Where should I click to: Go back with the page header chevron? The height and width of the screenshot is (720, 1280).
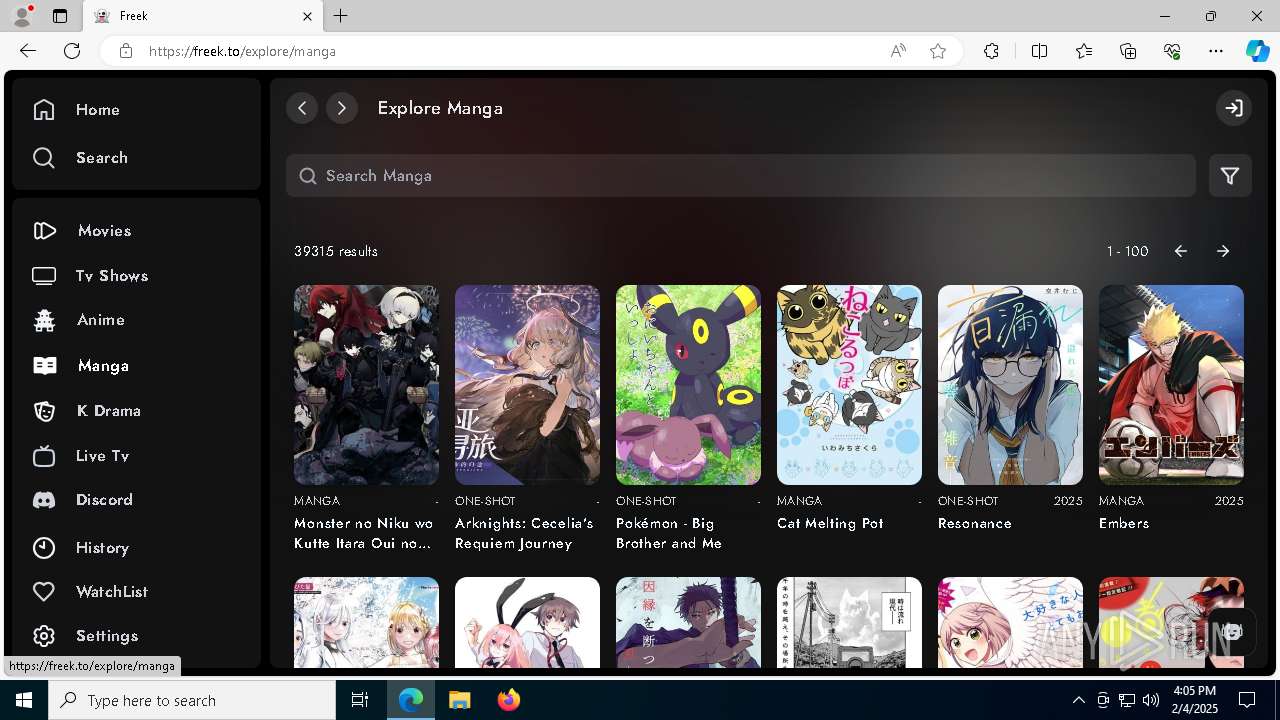pyautogui.click(x=302, y=108)
